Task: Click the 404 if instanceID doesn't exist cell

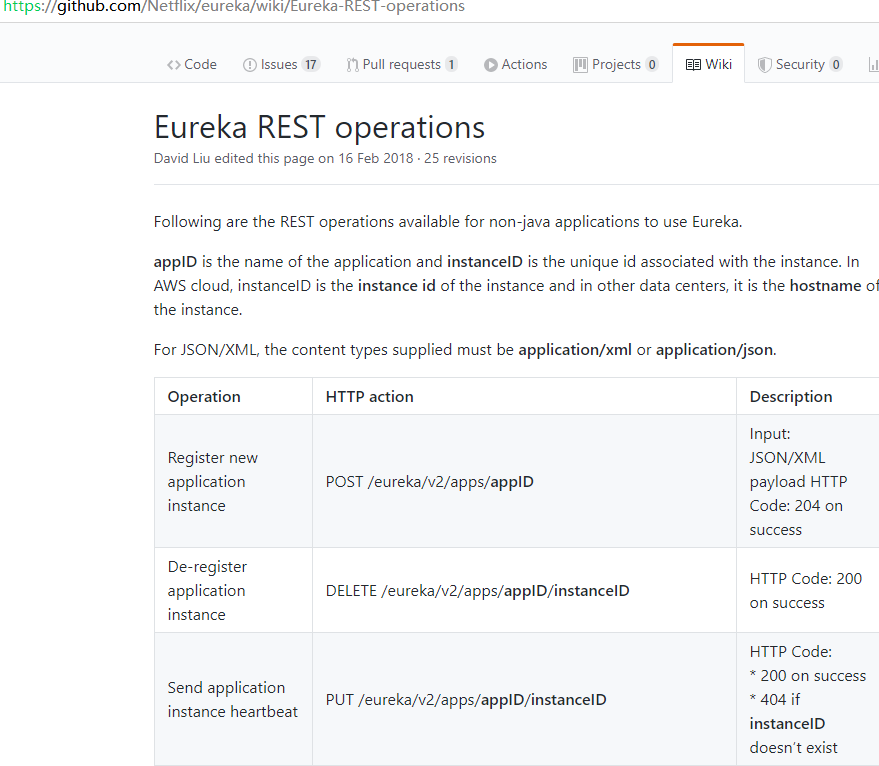Action: 808,699
